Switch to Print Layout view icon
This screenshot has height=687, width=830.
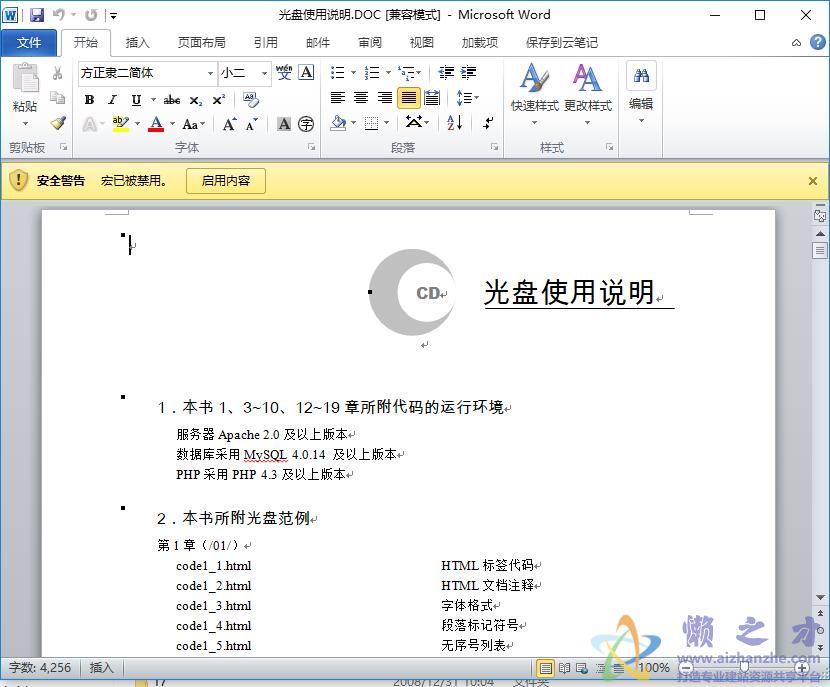pos(545,668)
